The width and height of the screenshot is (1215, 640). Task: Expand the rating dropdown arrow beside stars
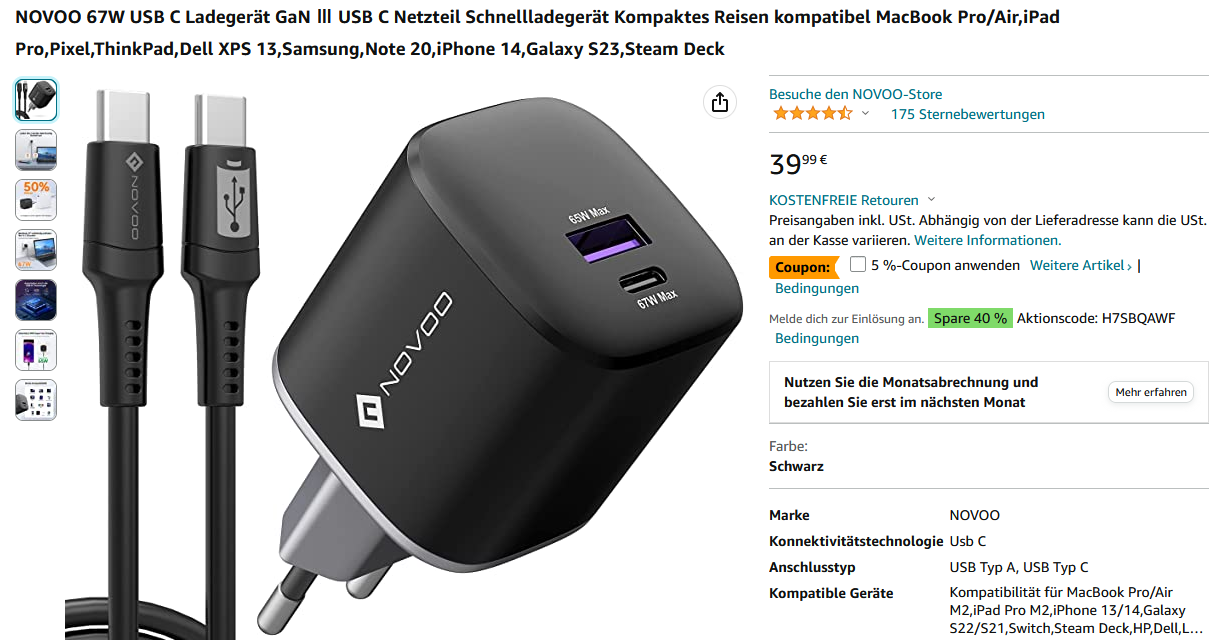click(866, 114)
